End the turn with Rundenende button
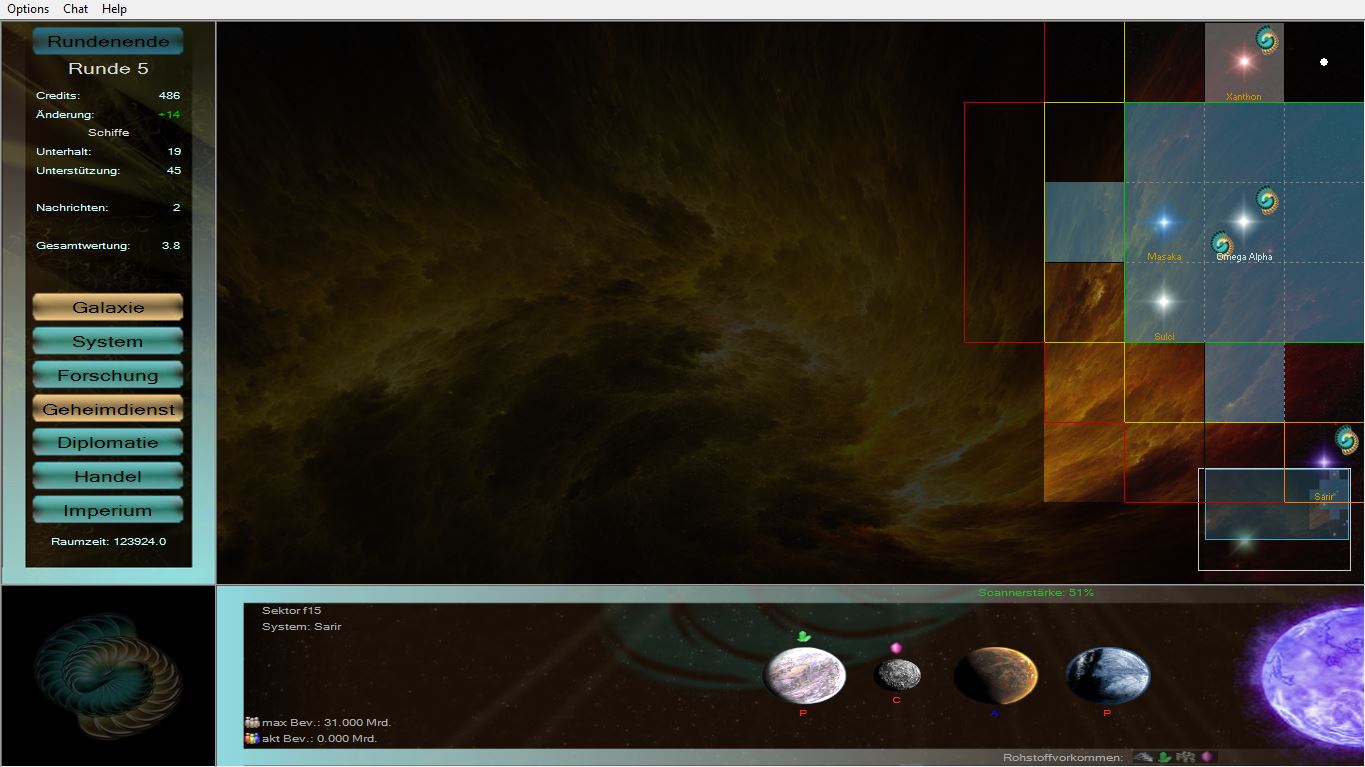This screenshot has height=767, width=1365. (108, 41)
